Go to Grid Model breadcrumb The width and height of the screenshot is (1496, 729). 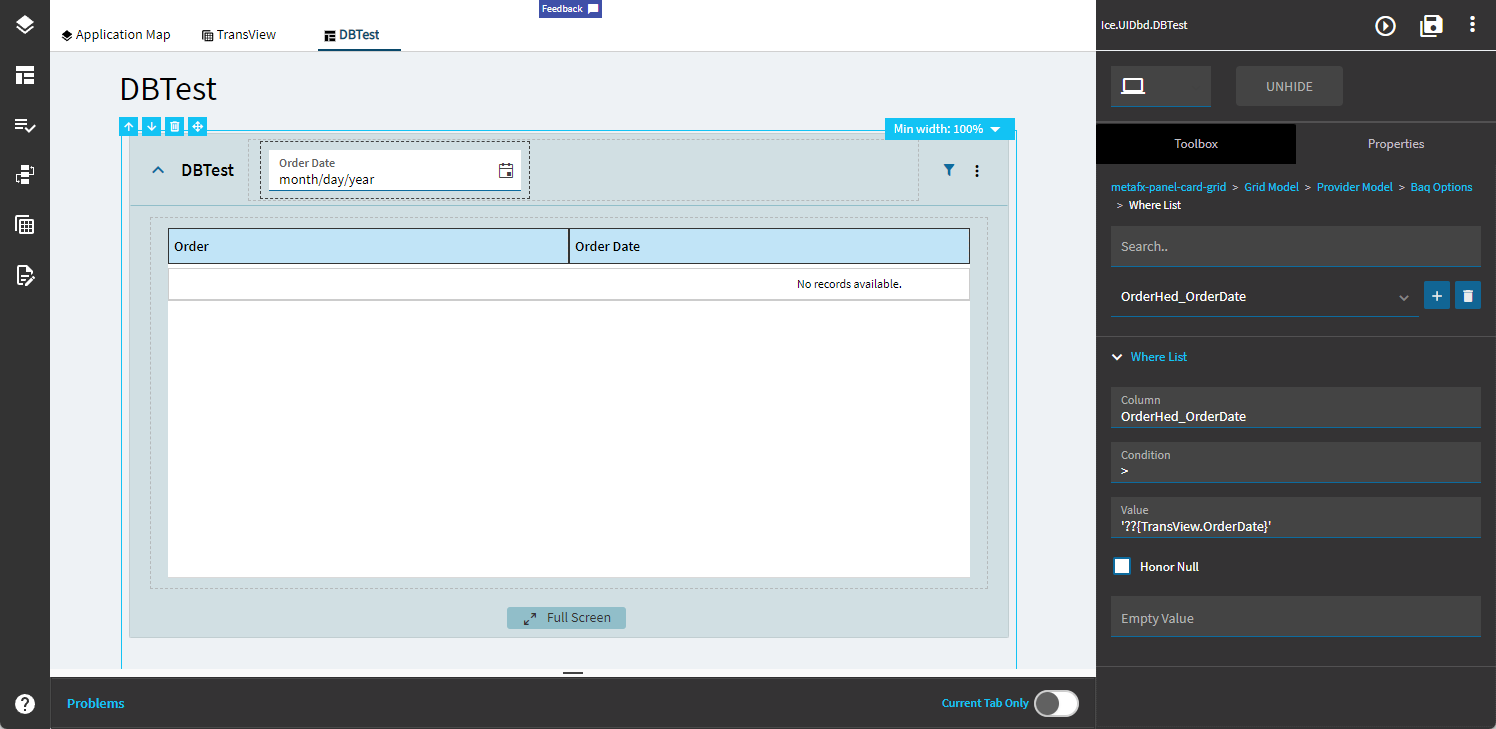(1271, 187)
